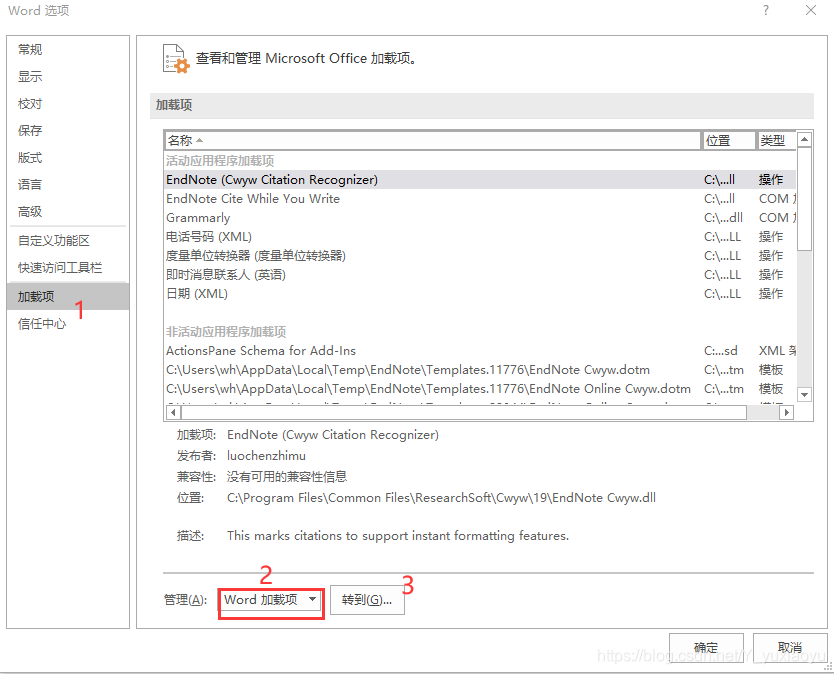Select 即时消息联系人 (英语) row
This screenshot has height=674, width=834.
(x=480, y=275)
